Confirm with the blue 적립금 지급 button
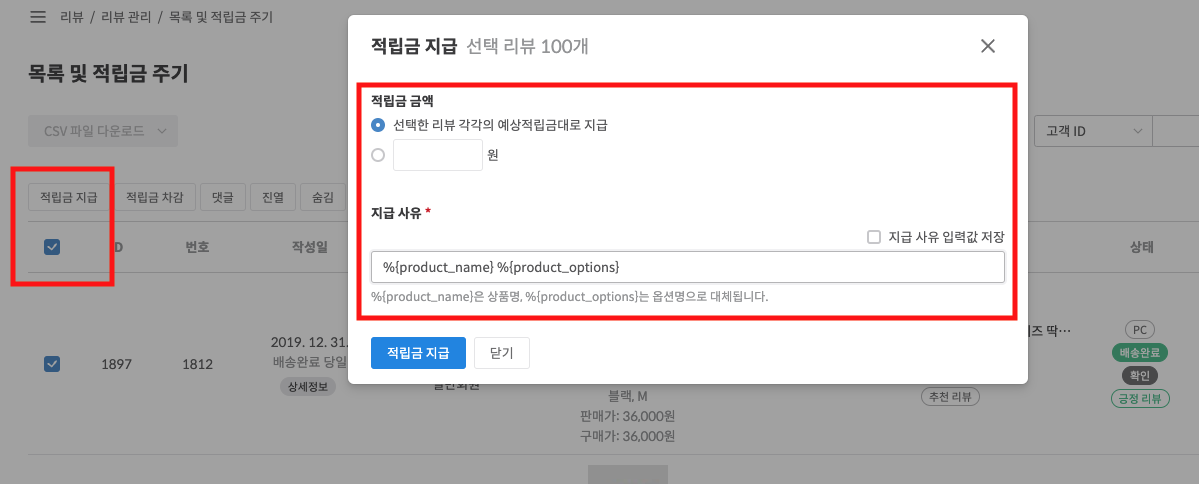Image resolution: width=1199 pixels, height=484 pixels. (x=418, y=352)
